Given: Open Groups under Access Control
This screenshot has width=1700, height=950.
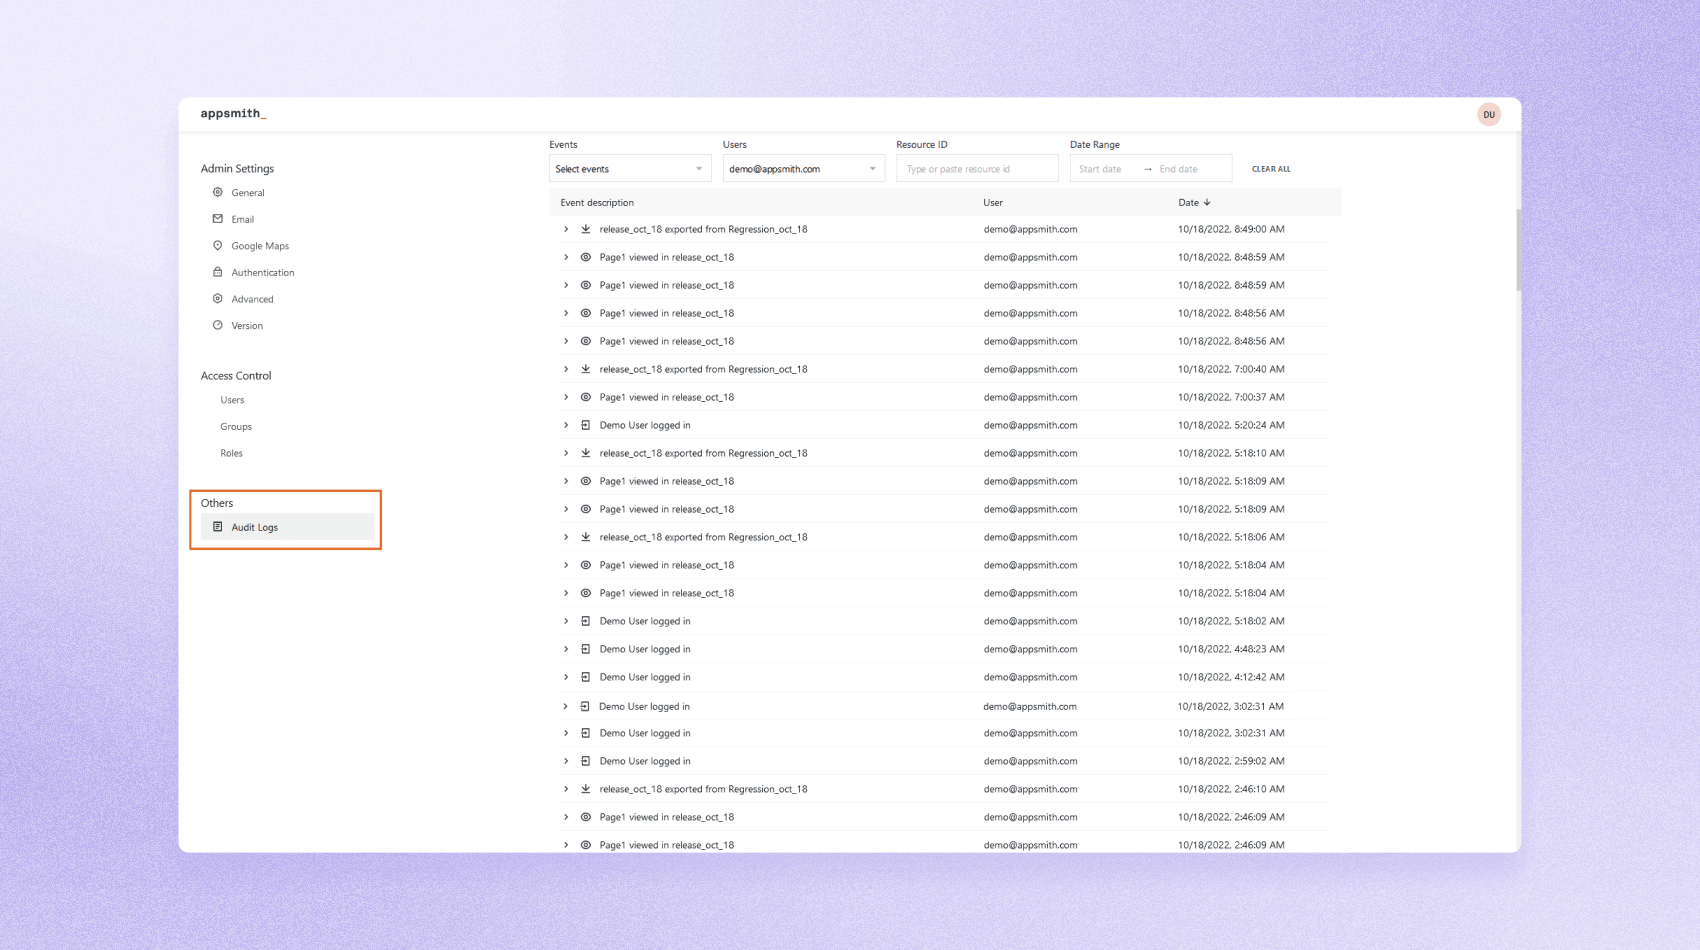Looking at the screenshot, I should click(x=236, y=427).
